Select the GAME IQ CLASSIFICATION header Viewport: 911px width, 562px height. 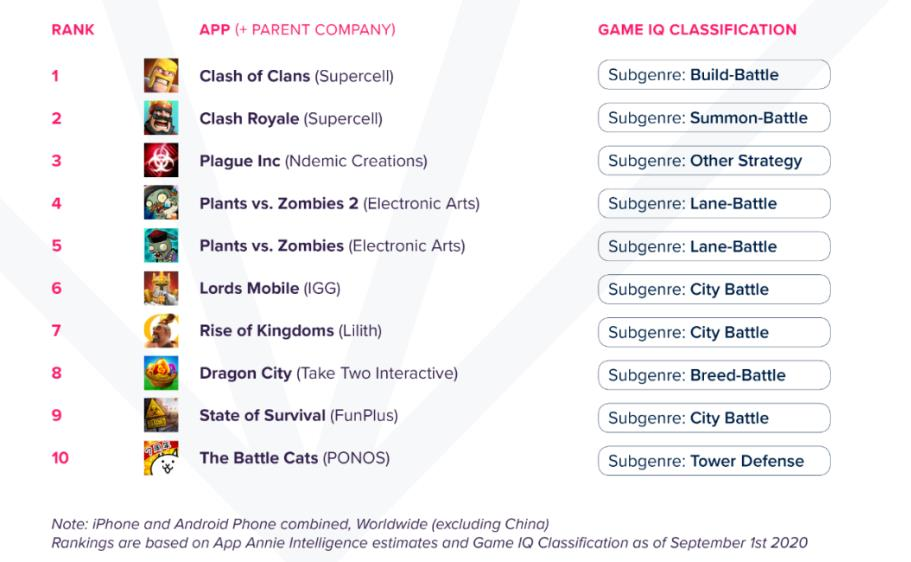[x=697, y=30]
